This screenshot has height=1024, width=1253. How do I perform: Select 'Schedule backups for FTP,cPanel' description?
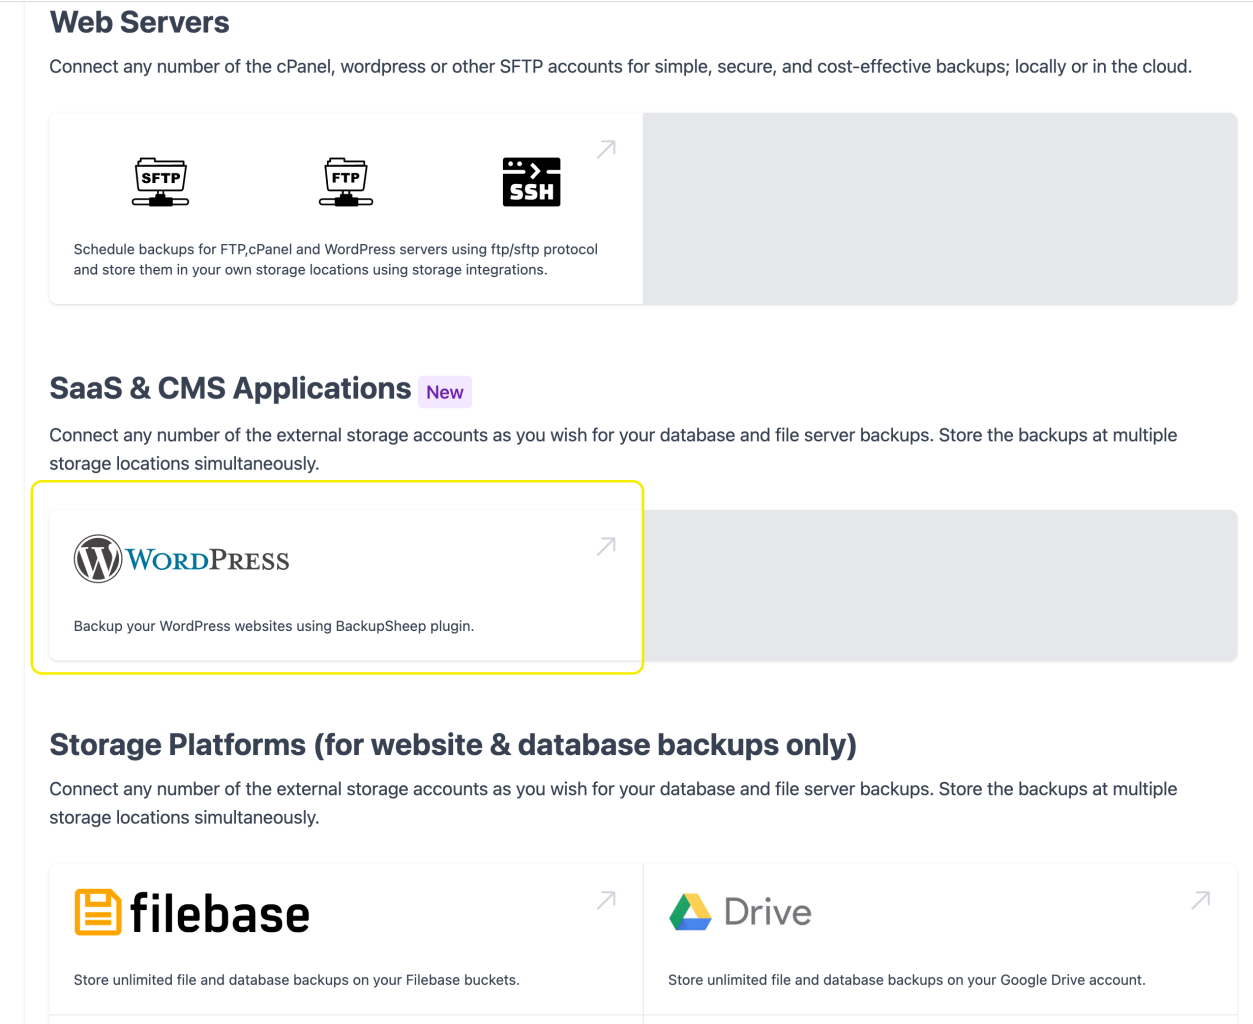(336, 259)
